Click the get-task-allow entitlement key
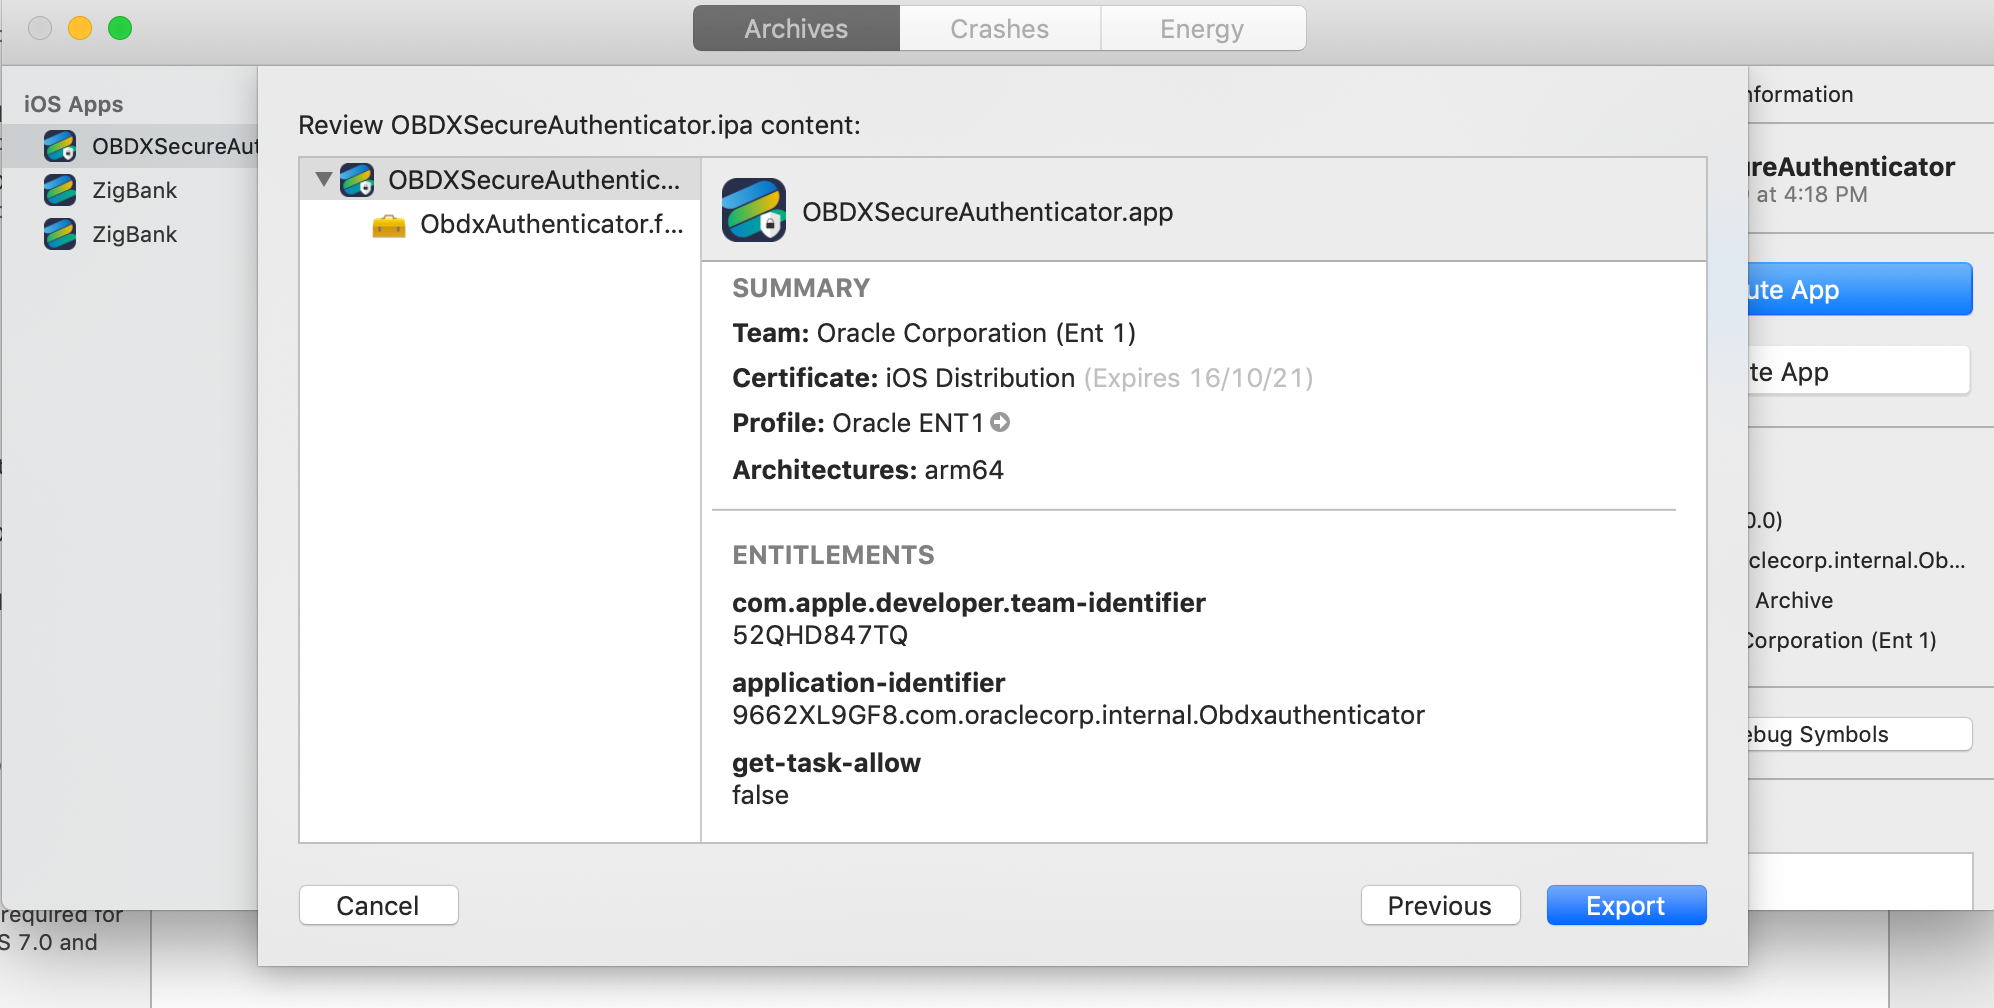 [x=826, y=763]
